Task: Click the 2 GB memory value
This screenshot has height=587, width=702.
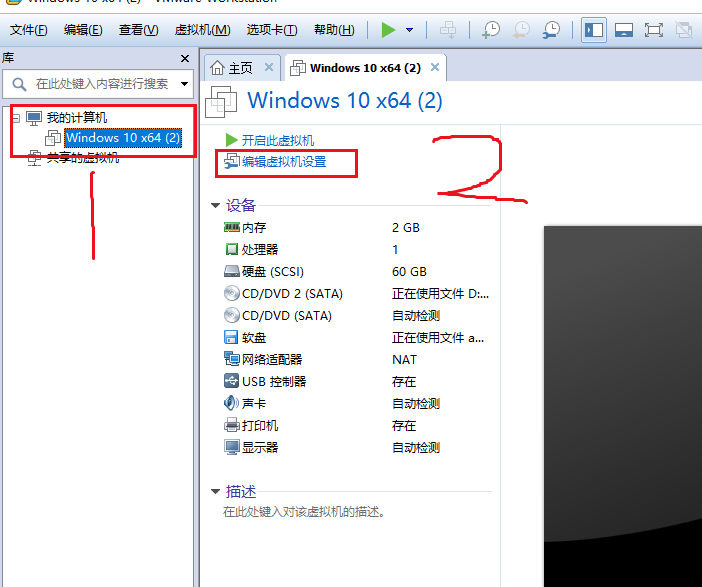Action: pyautogui.click(x=406, y=227)
